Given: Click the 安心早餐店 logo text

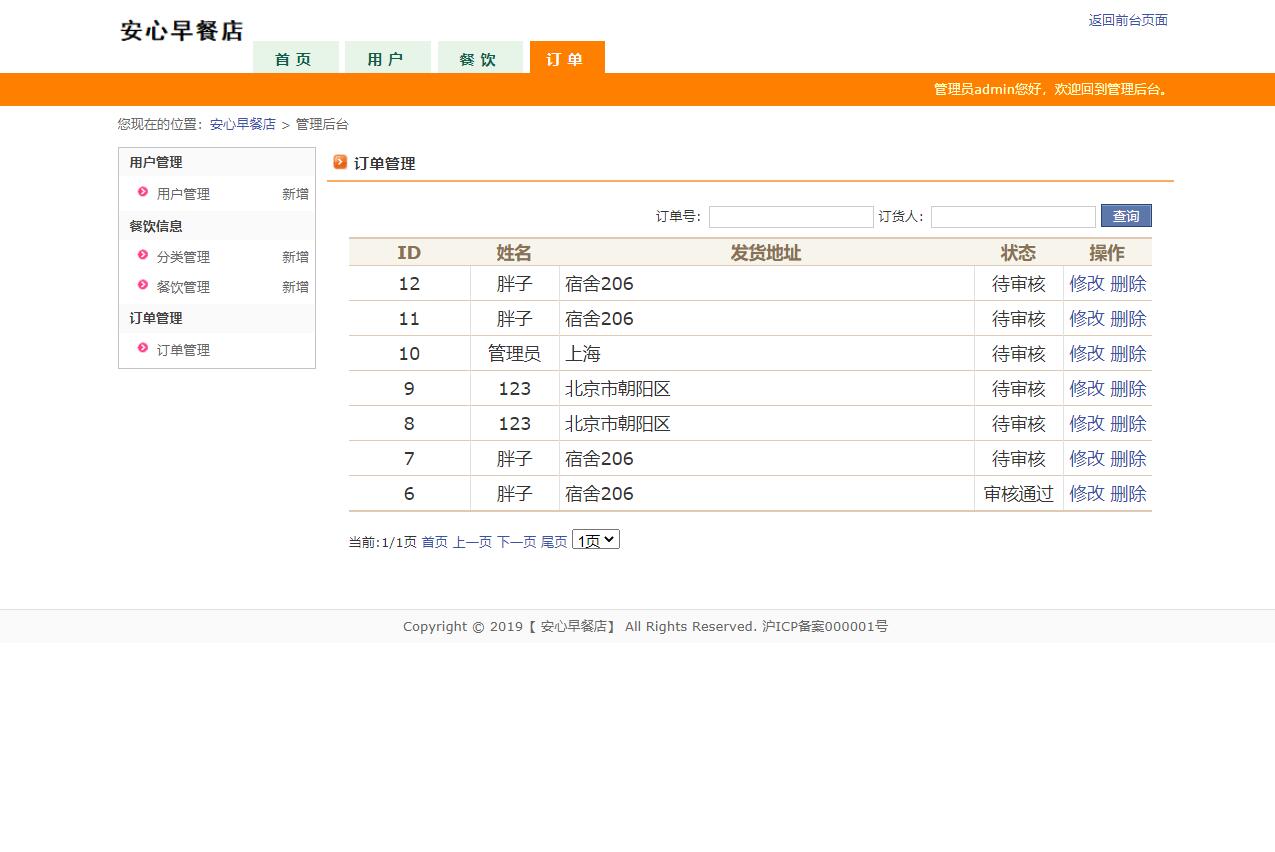Looking at the screenshot, I should tap(180, 30).
